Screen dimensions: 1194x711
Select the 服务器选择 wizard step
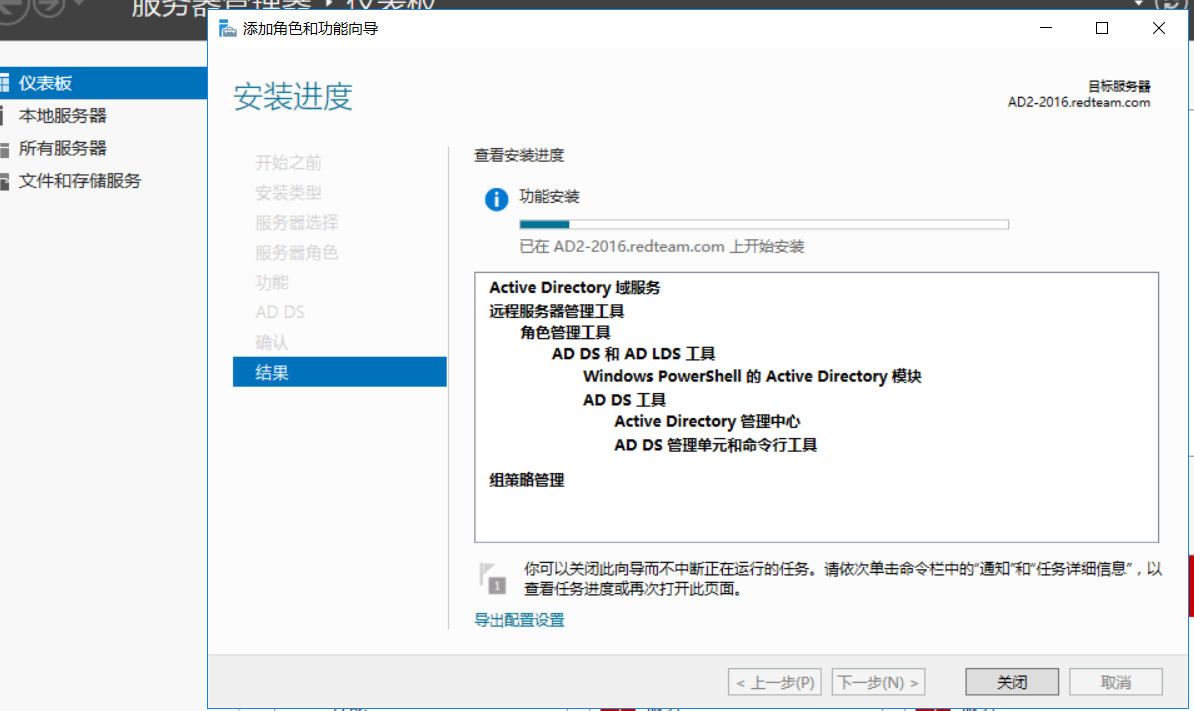point(297,222)
